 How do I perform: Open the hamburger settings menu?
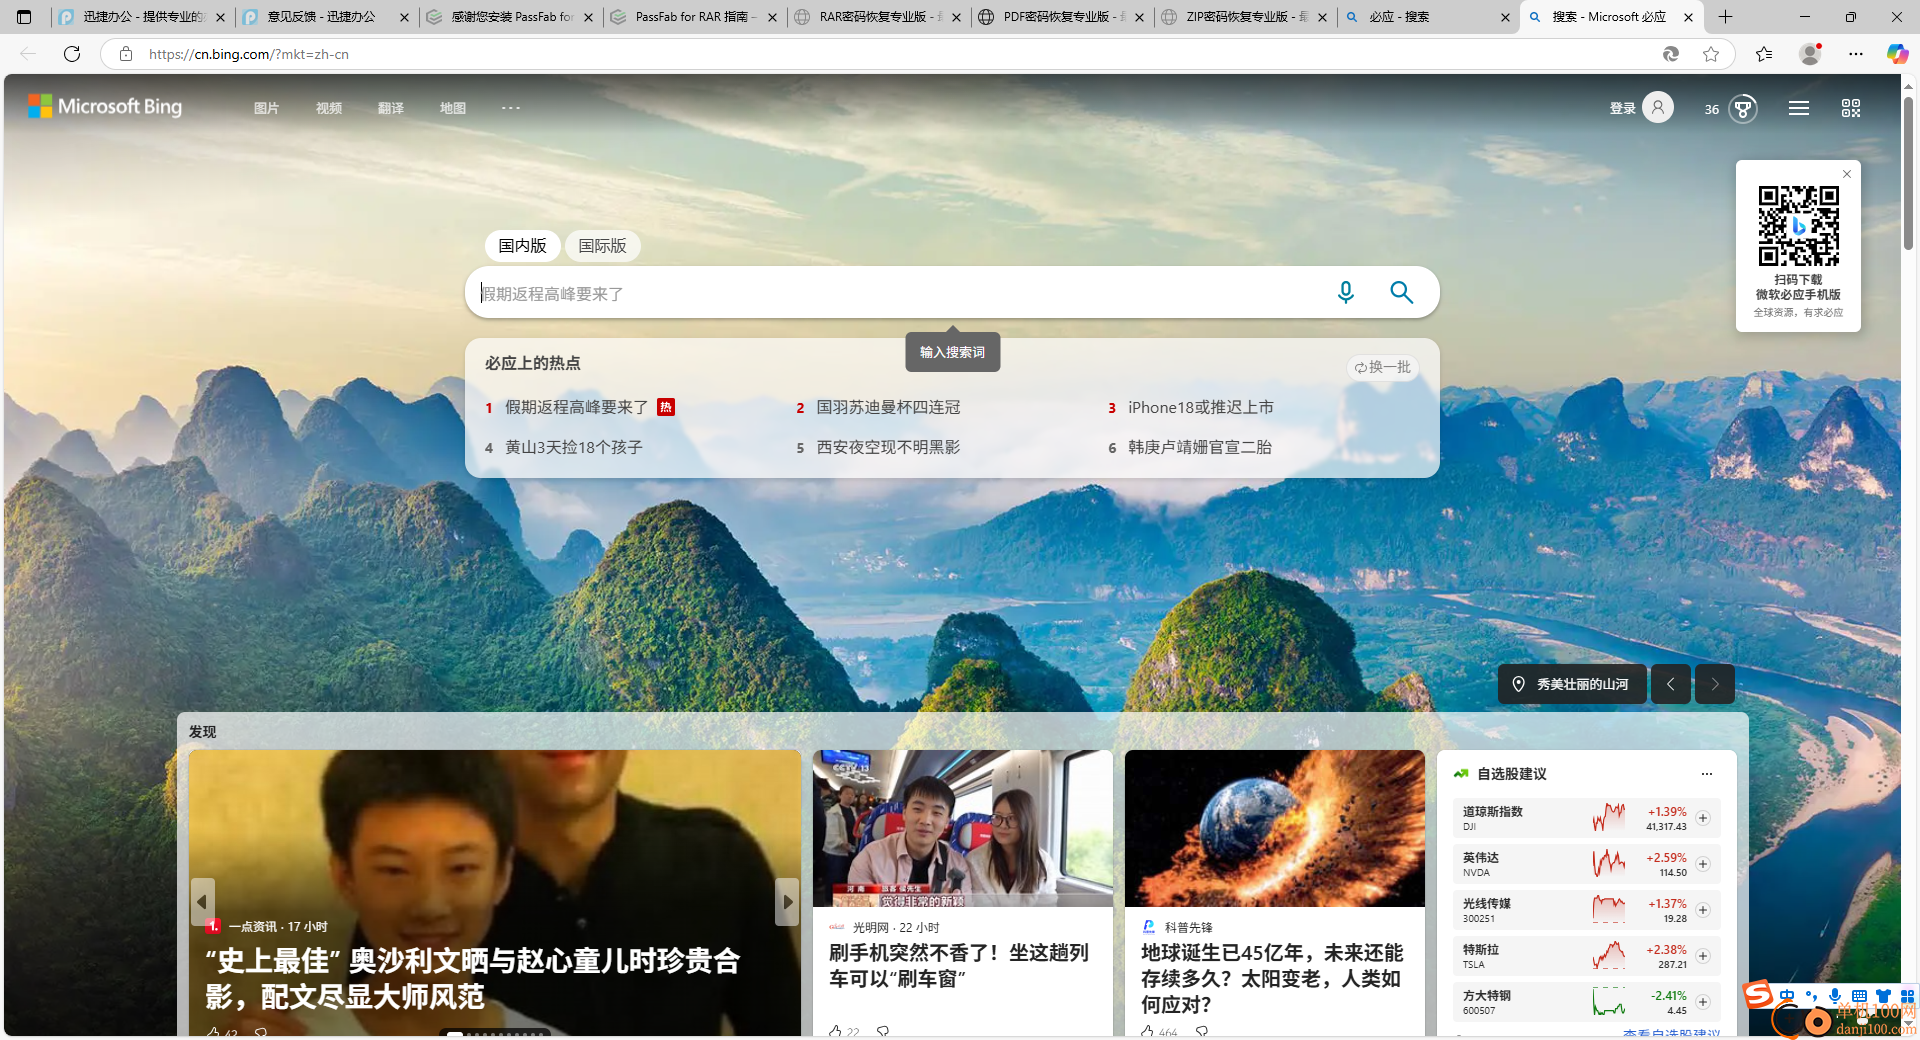pyautogui.click(x=1799, y=108)
